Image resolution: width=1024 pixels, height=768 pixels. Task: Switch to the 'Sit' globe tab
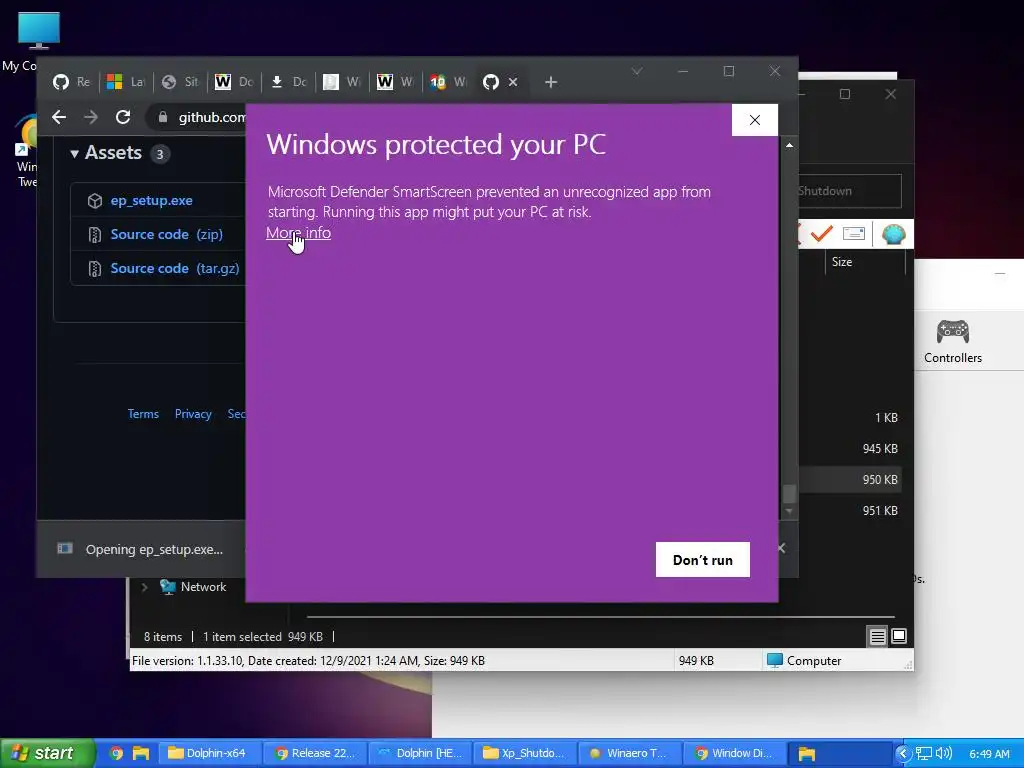180,82
